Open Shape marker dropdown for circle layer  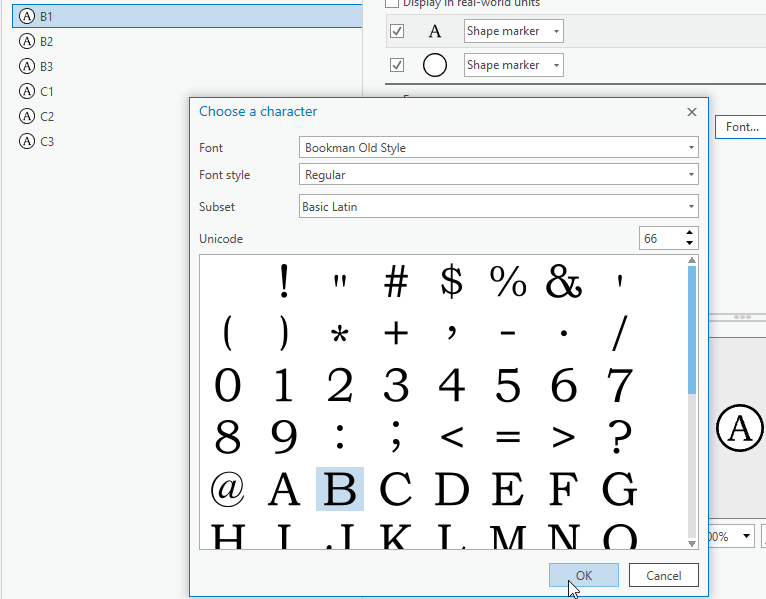tap(513, 65)
